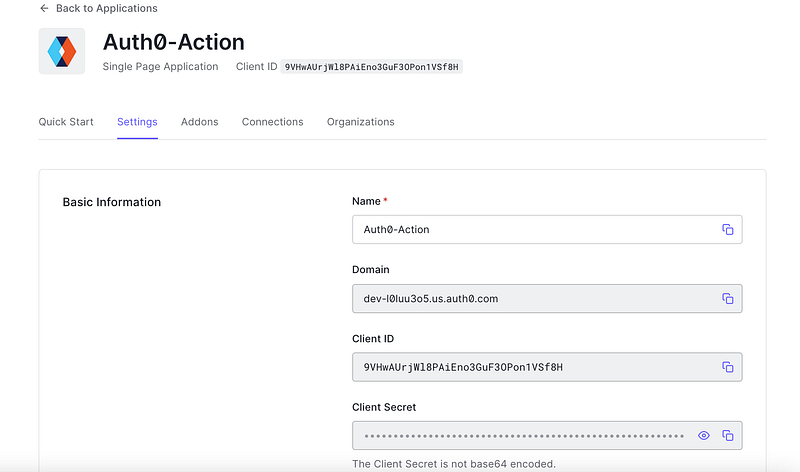The width and height of the screenshot is (800, 472).
Task: Go back to Applications link text
Action: coord(106,8)
